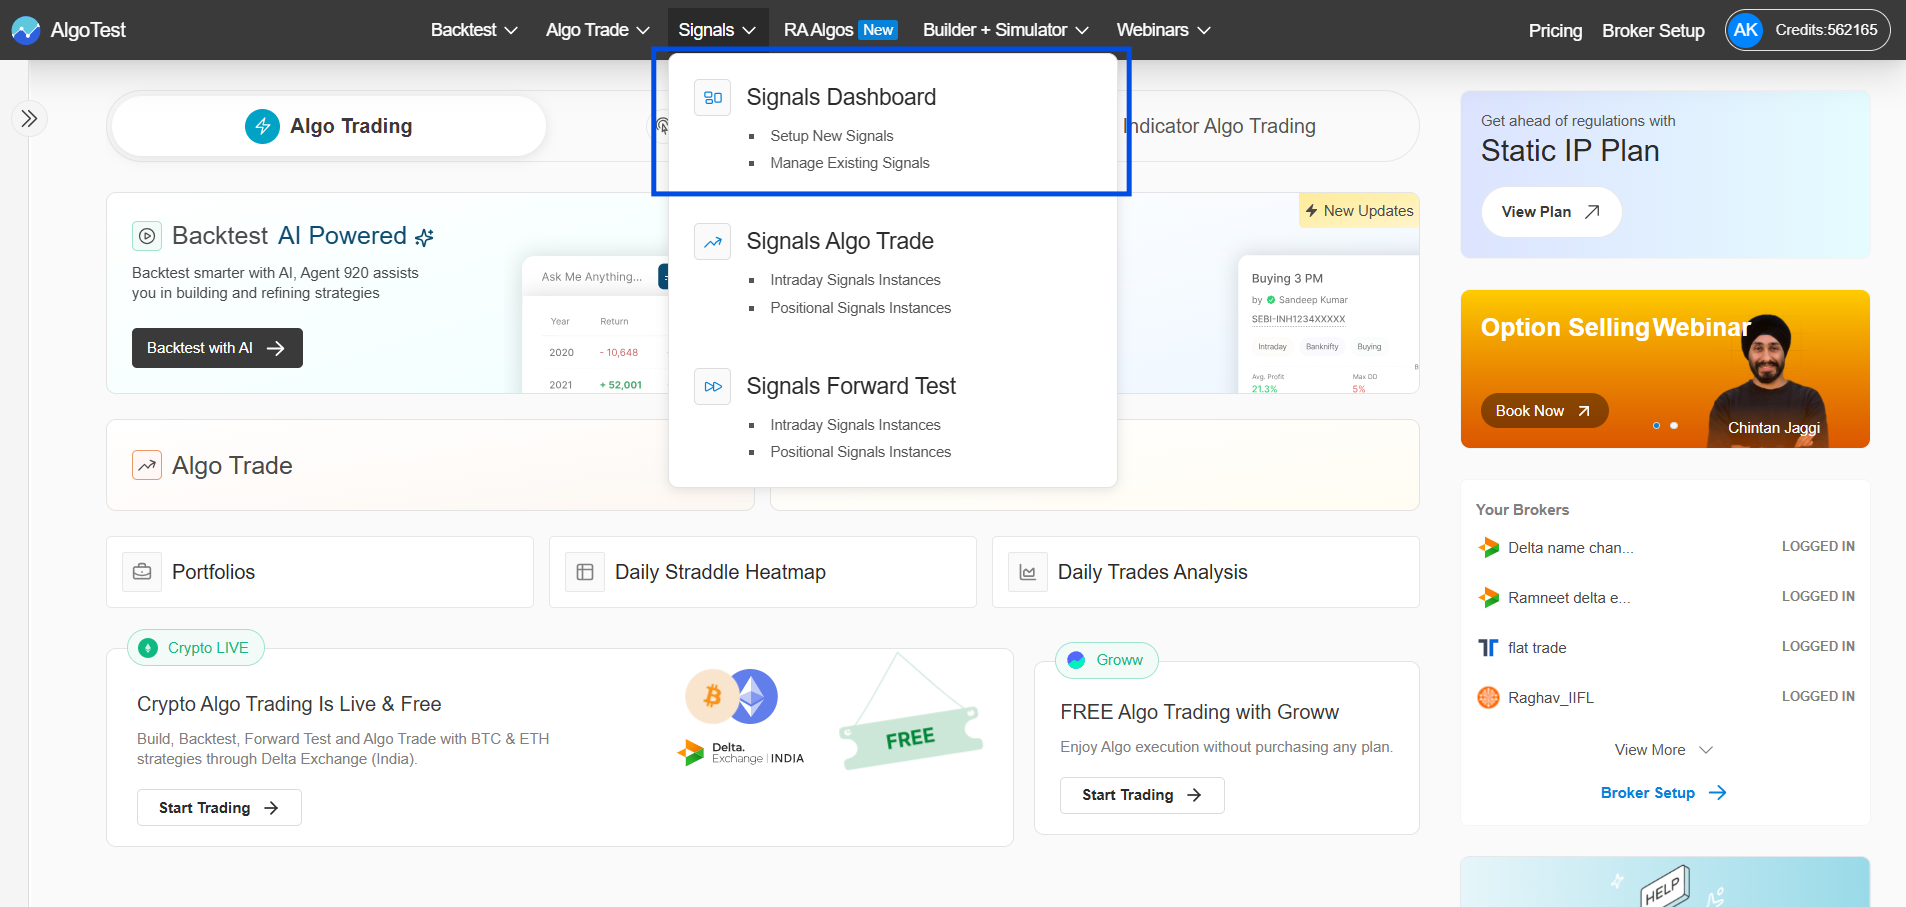Click the second carousel dot on webinar banner
1906x907 pixels.
[1674, 426]
